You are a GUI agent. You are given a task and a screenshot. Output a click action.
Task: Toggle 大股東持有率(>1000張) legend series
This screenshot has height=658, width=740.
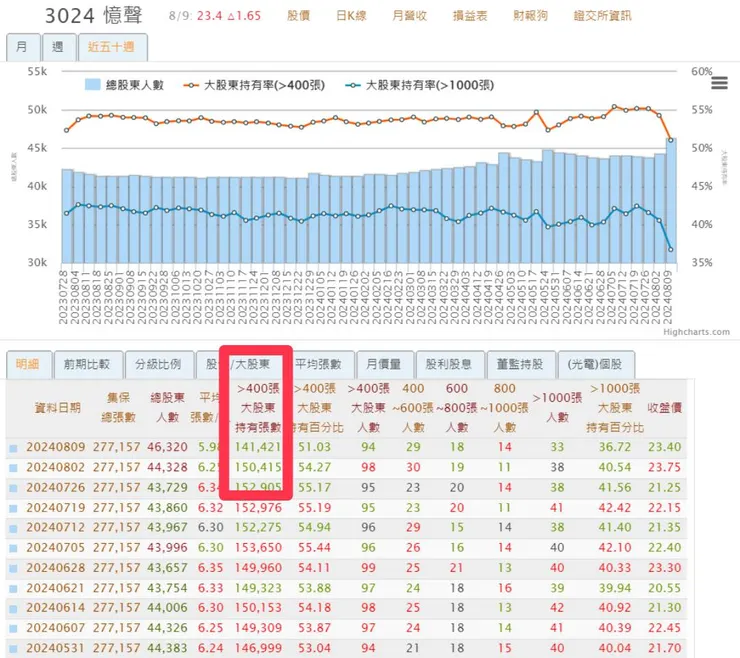(420, 85)
